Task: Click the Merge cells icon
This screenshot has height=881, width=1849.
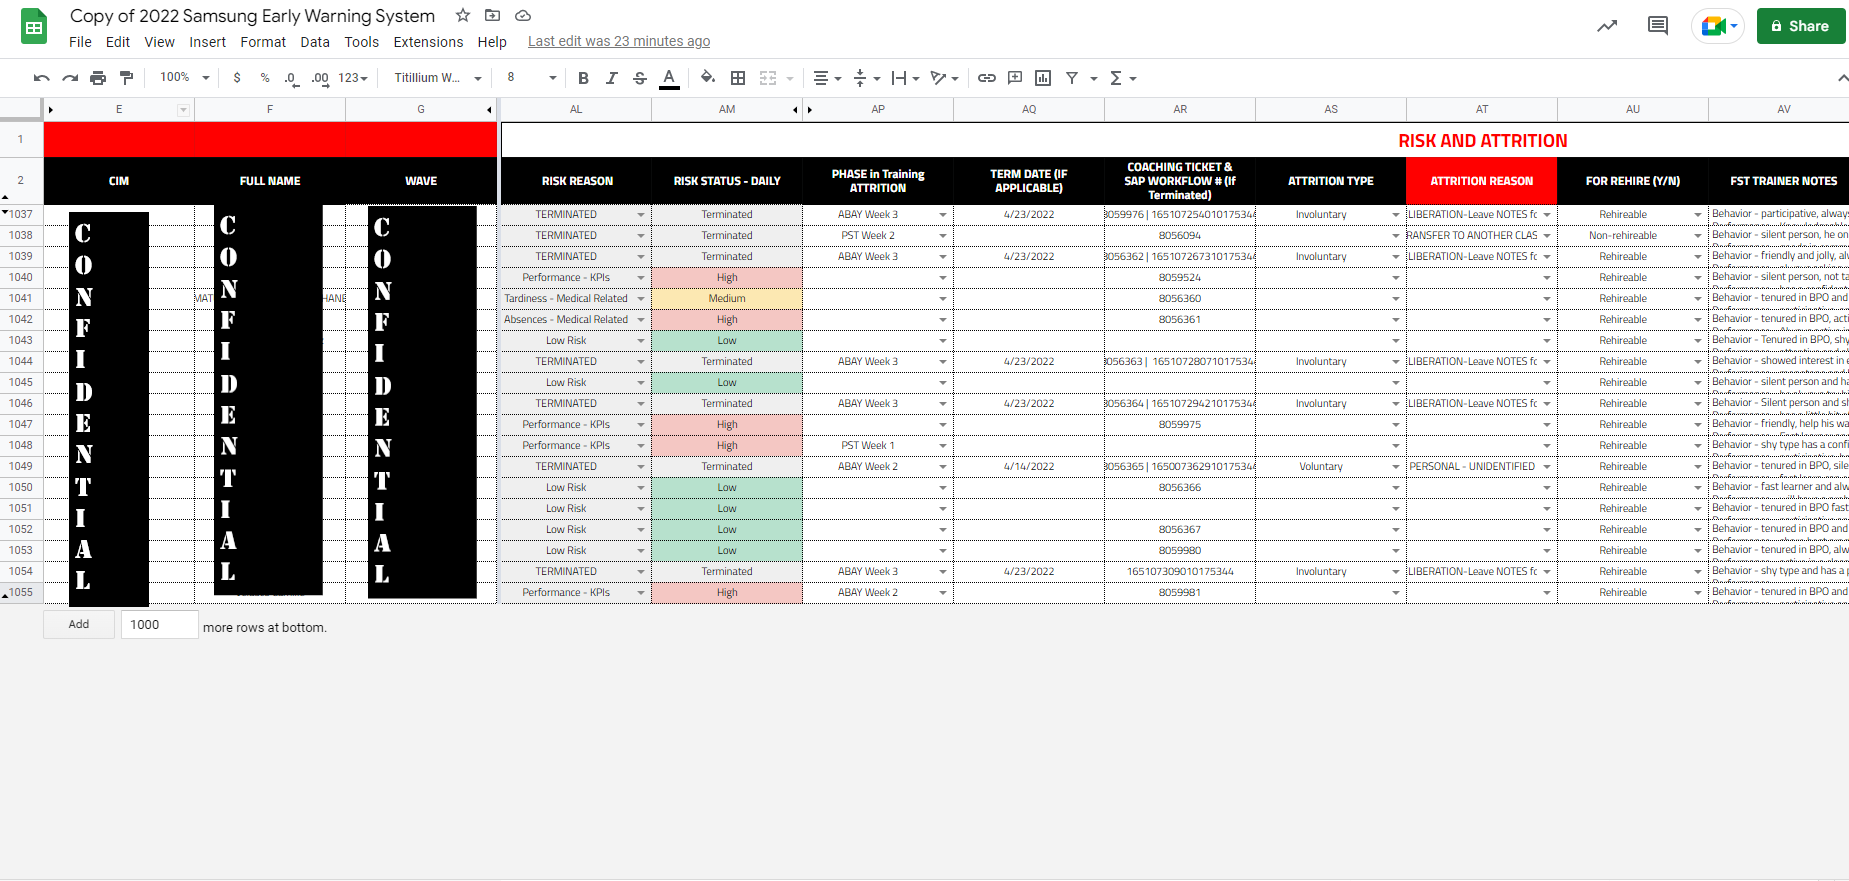Action: (x=768, y=78)
